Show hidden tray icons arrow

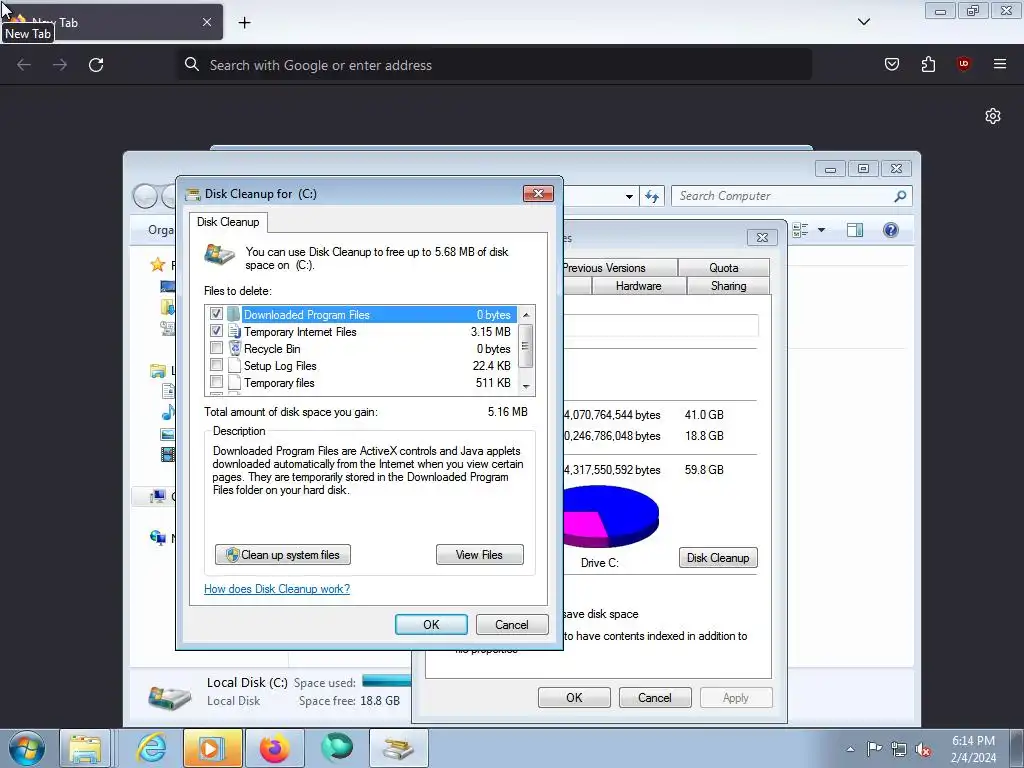coord(850,749)
